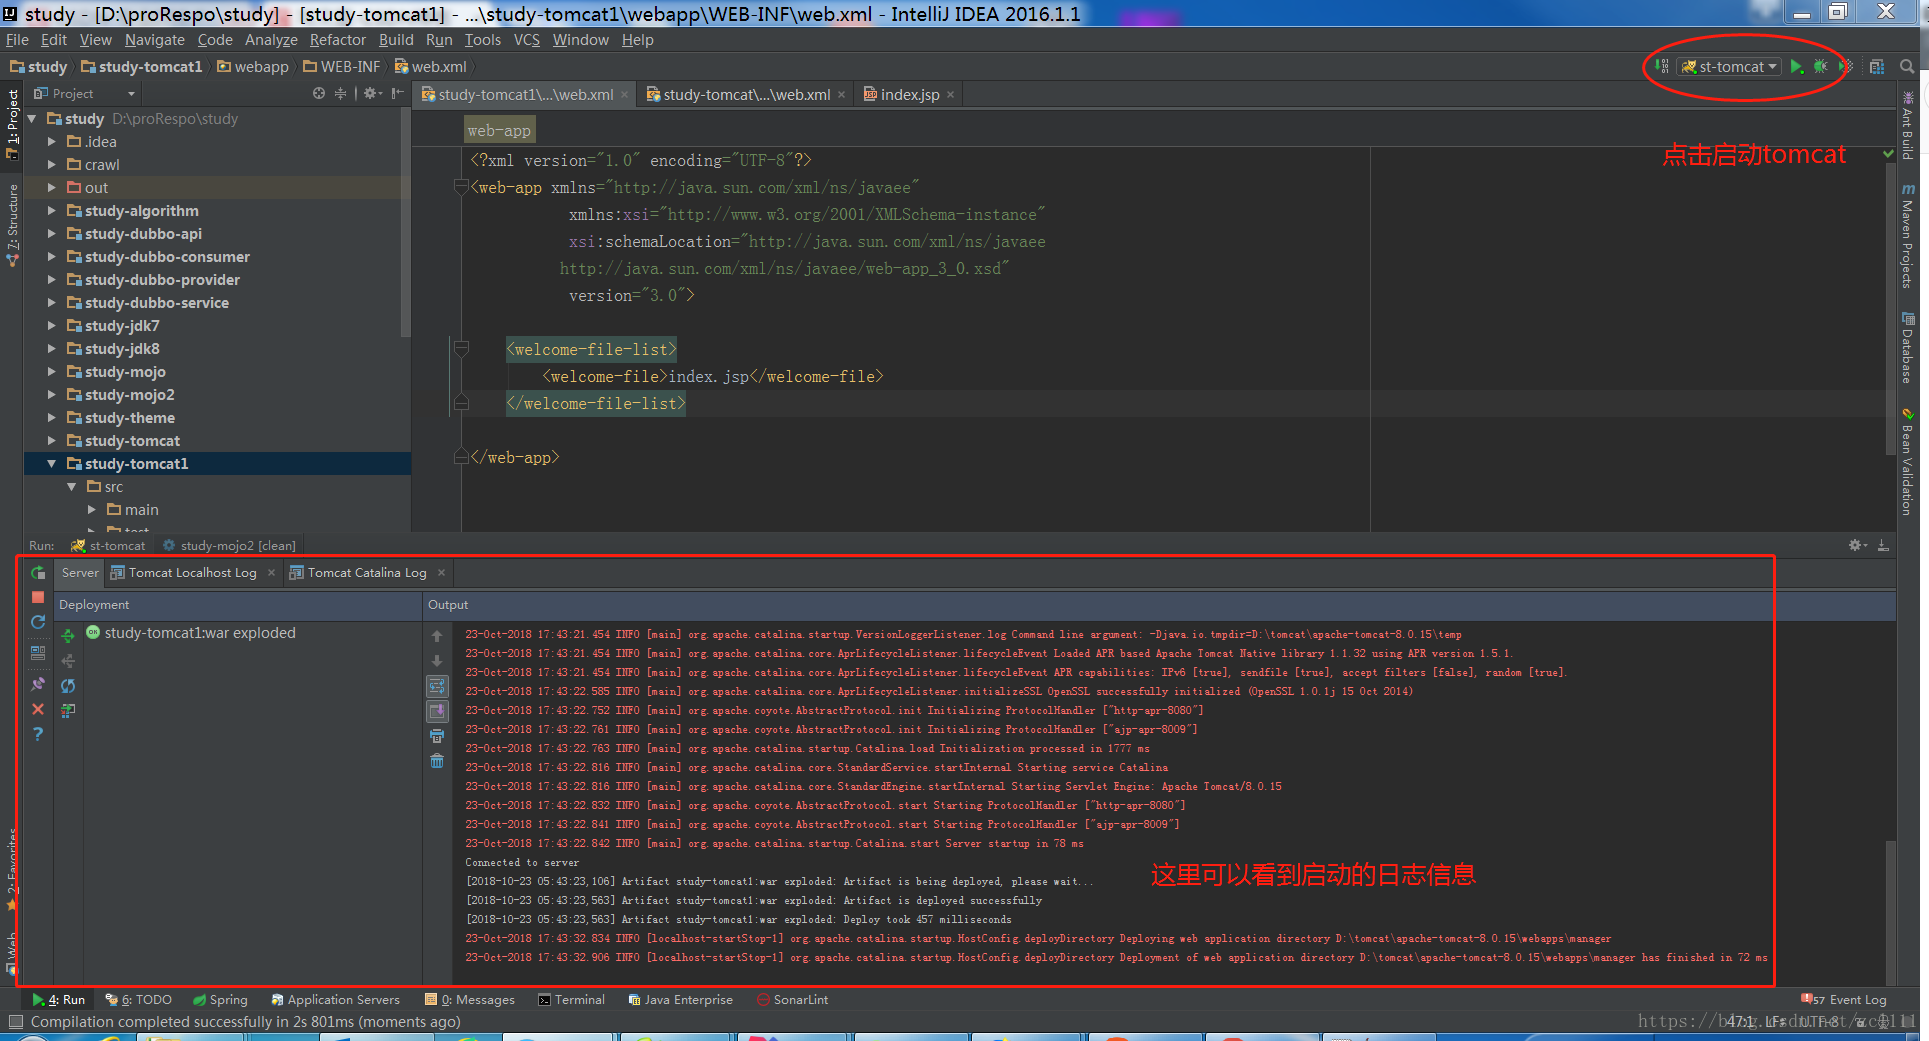This screenshot has width=1929, height=1041.
Task: Click the Make Project build icon
Action: 1661,66
